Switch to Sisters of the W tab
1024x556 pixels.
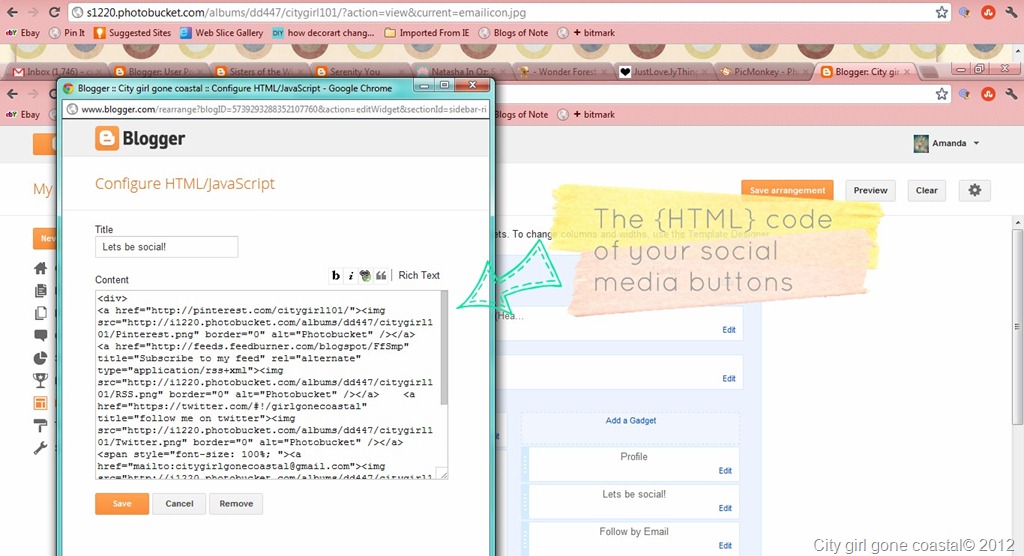pos(258,72)
